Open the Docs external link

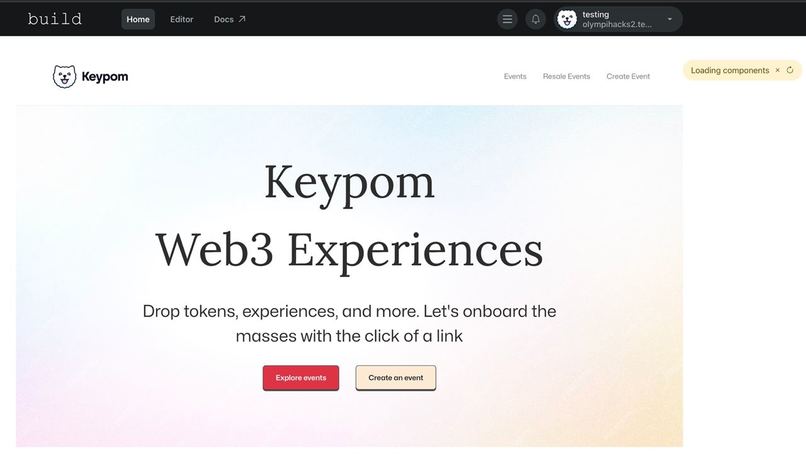229,19
